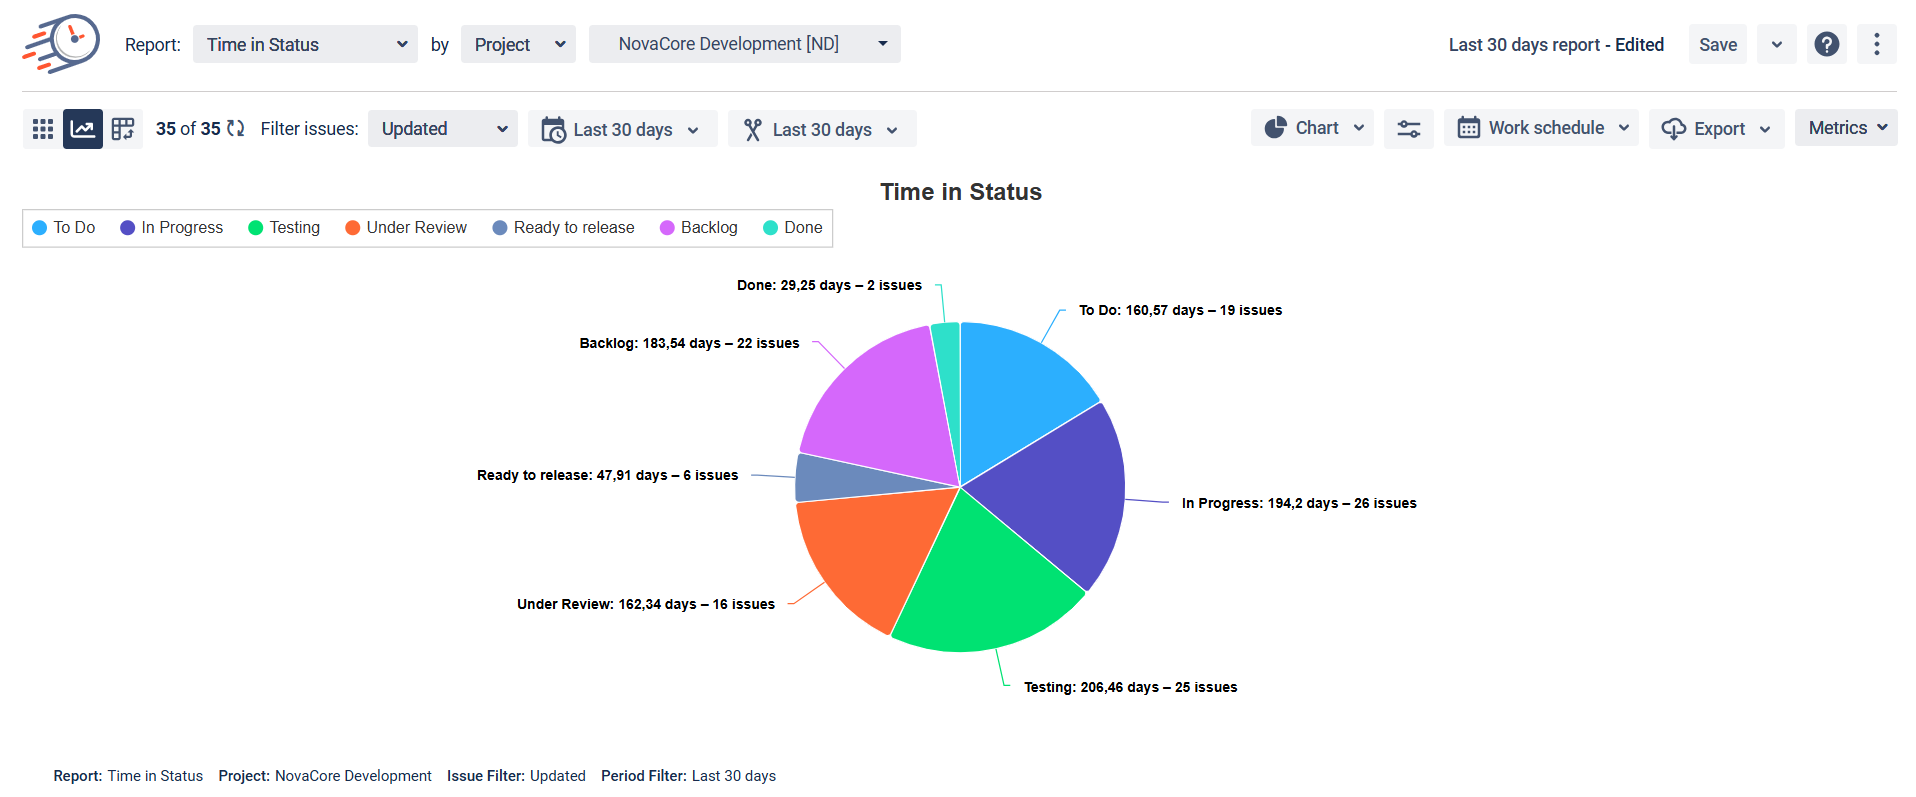The height and width of the screenshot is (797, 1916).
Task: Click the Save button
Action: pos(1717,45)
